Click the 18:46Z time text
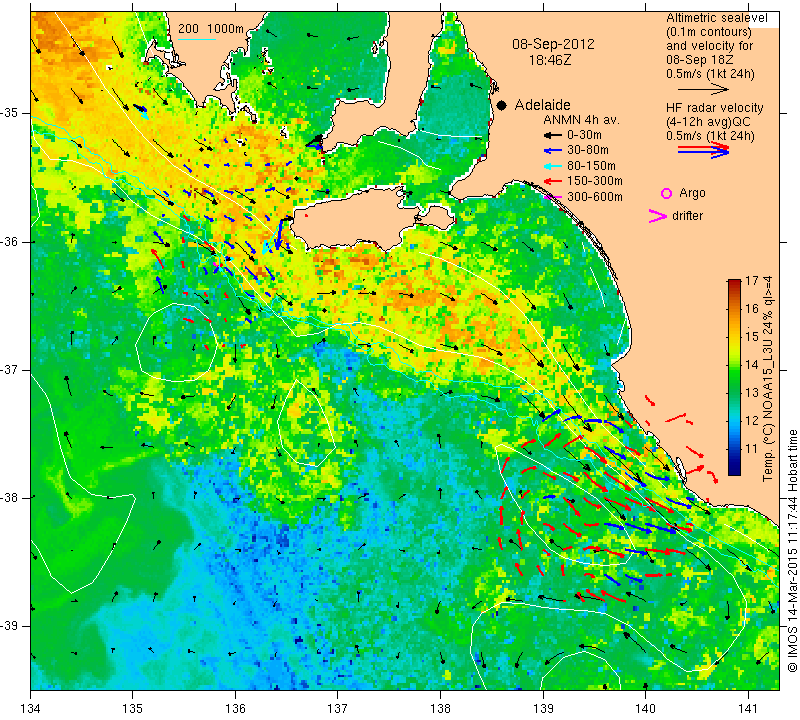 (549, 60)
